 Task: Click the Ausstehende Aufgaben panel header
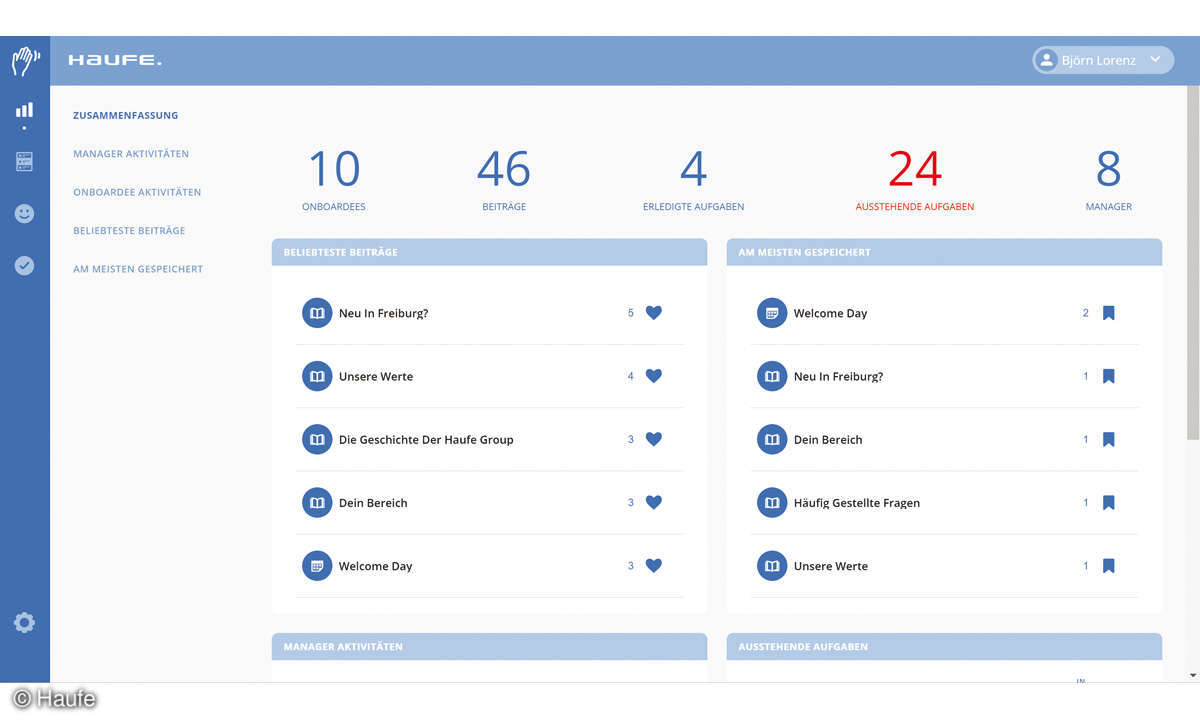coord(944,647)
